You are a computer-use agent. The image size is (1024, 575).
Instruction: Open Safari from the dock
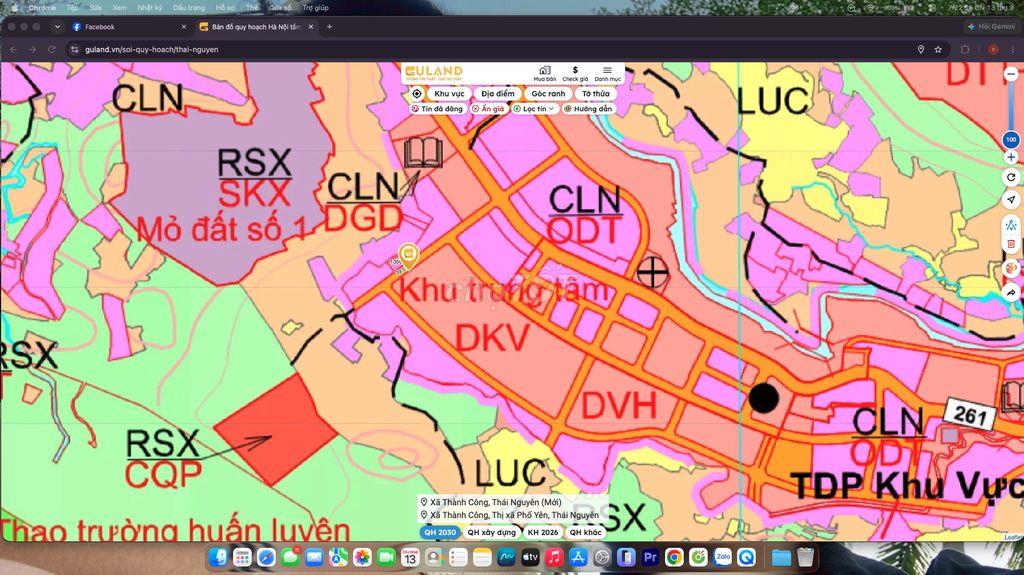coord(266,557)
